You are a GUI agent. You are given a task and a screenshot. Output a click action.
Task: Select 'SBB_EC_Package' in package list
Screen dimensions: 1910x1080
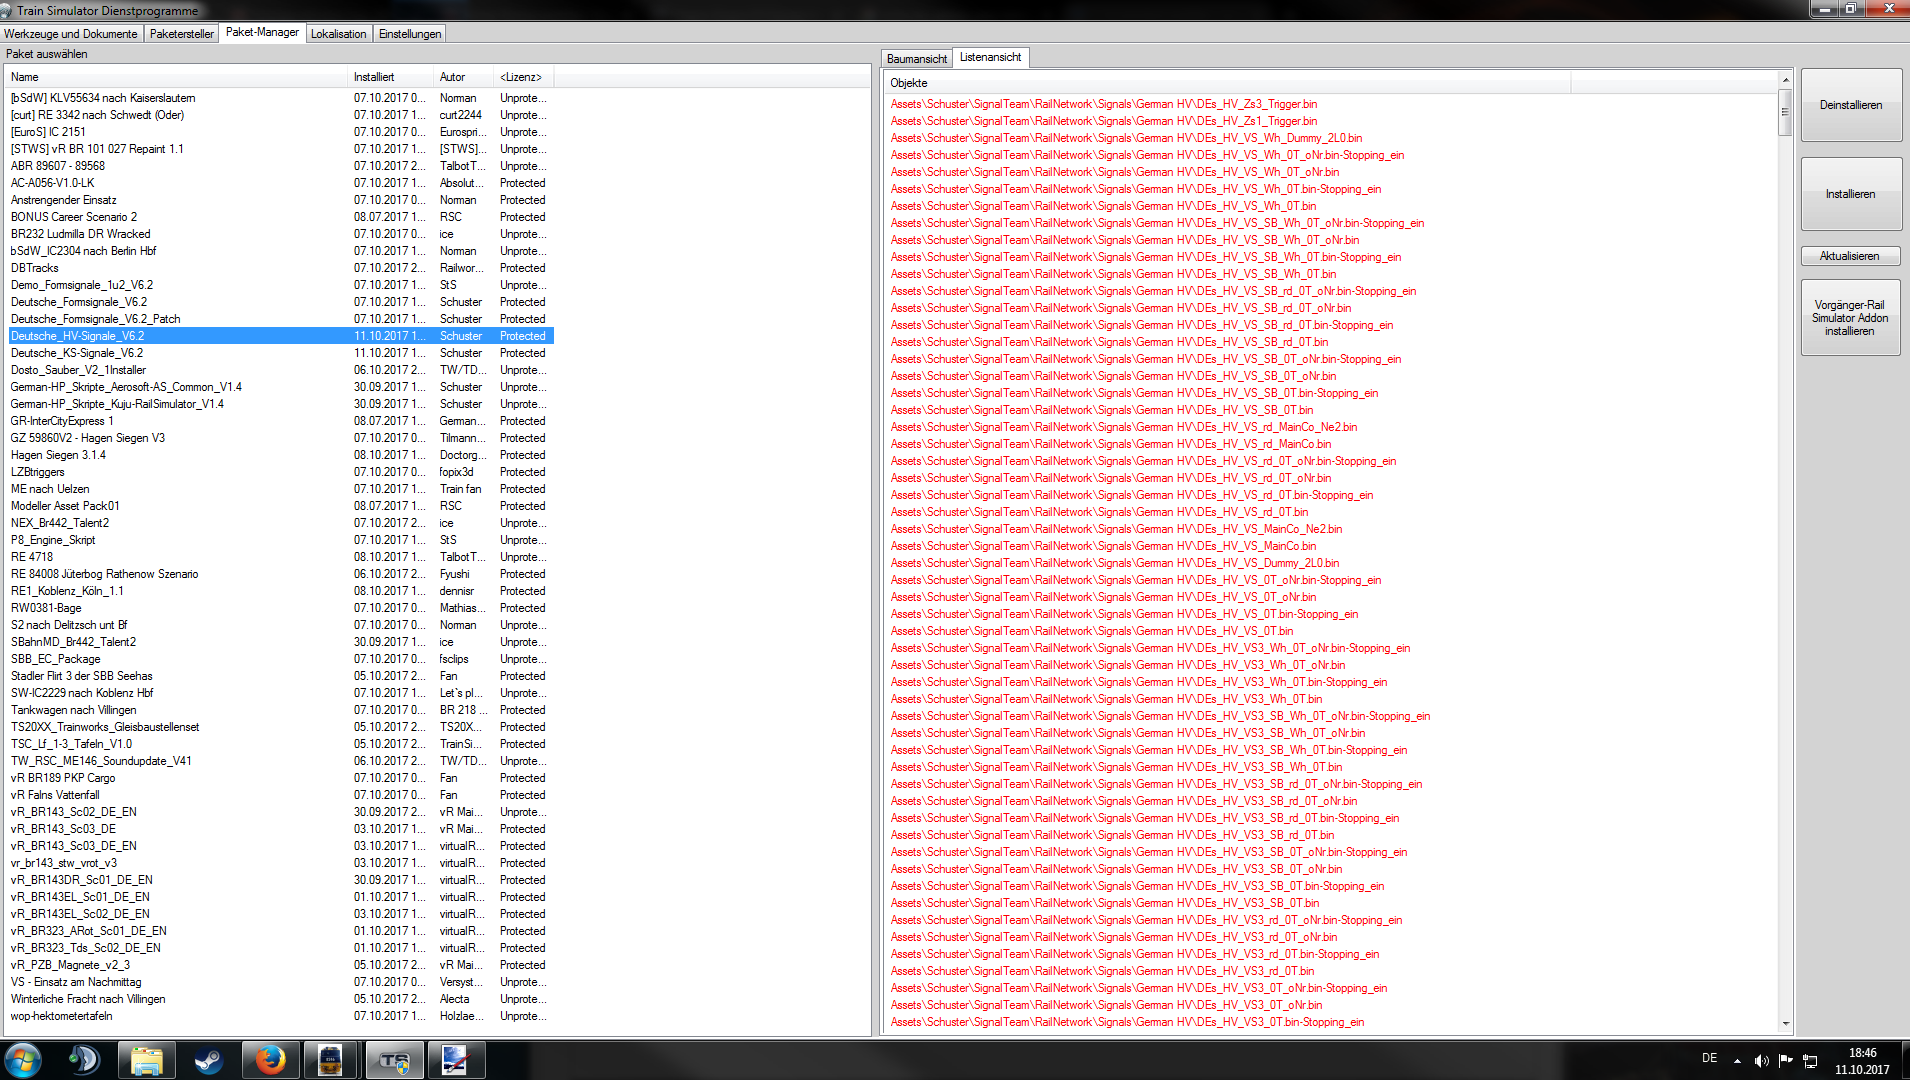[281, 659]
